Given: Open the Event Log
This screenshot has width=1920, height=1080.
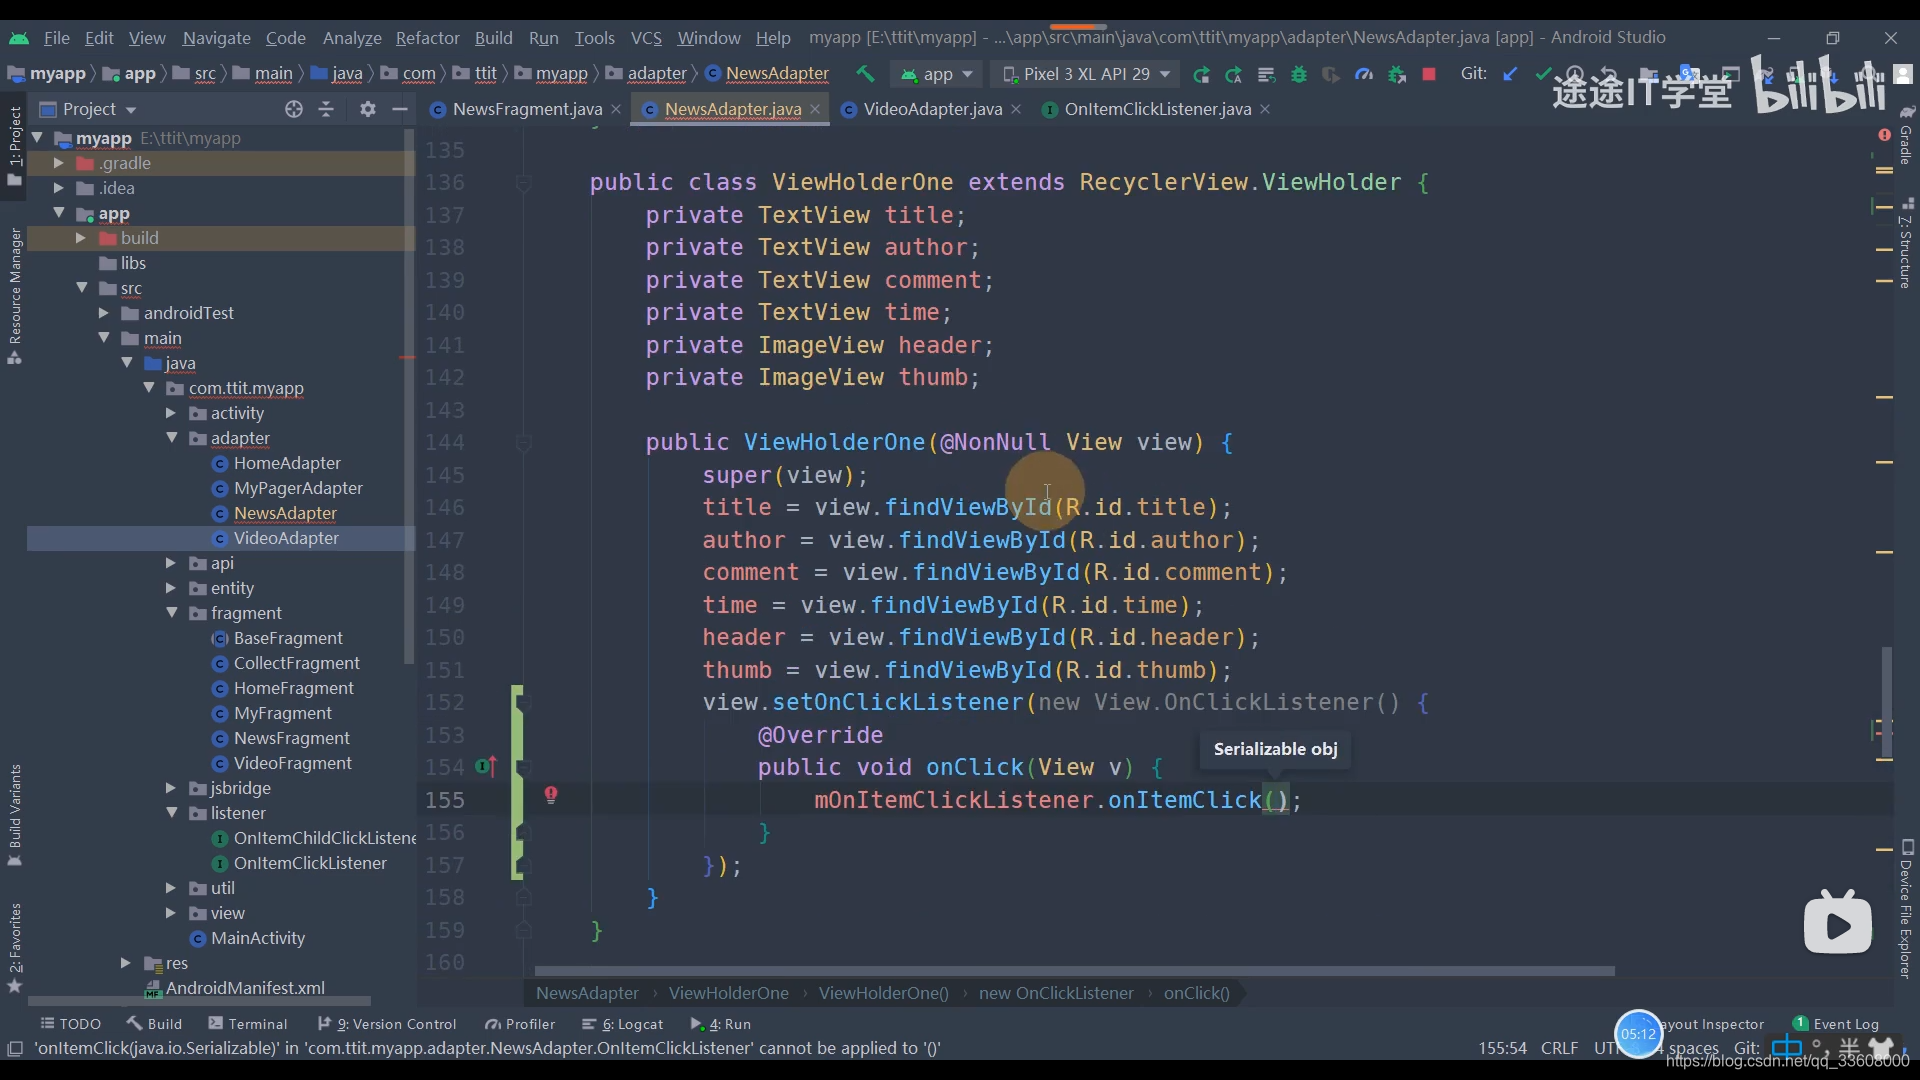Looking at the screenshot, I should coord(1836,1024).
